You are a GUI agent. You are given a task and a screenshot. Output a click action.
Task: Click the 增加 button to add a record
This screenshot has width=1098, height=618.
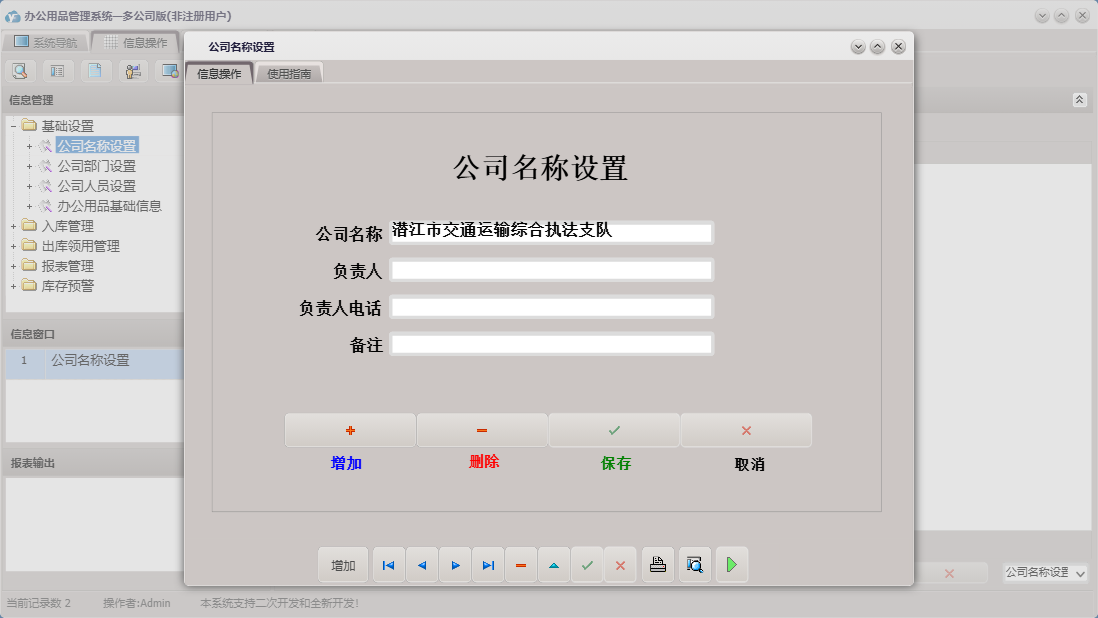tap(349, 429)
